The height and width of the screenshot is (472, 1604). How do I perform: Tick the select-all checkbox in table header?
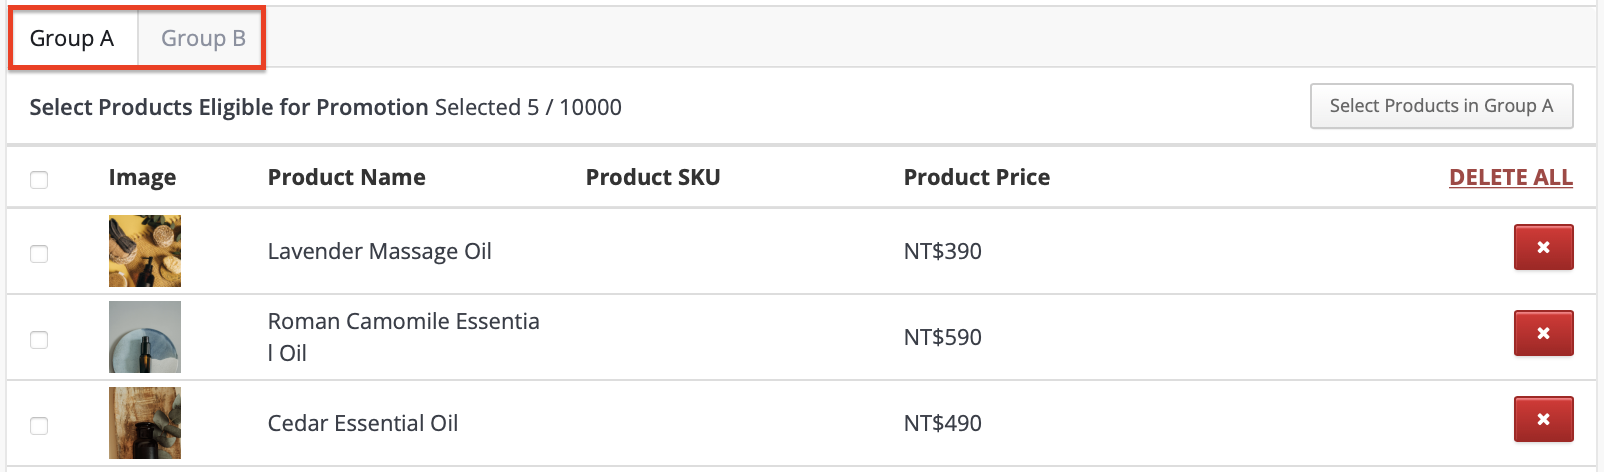39,180
